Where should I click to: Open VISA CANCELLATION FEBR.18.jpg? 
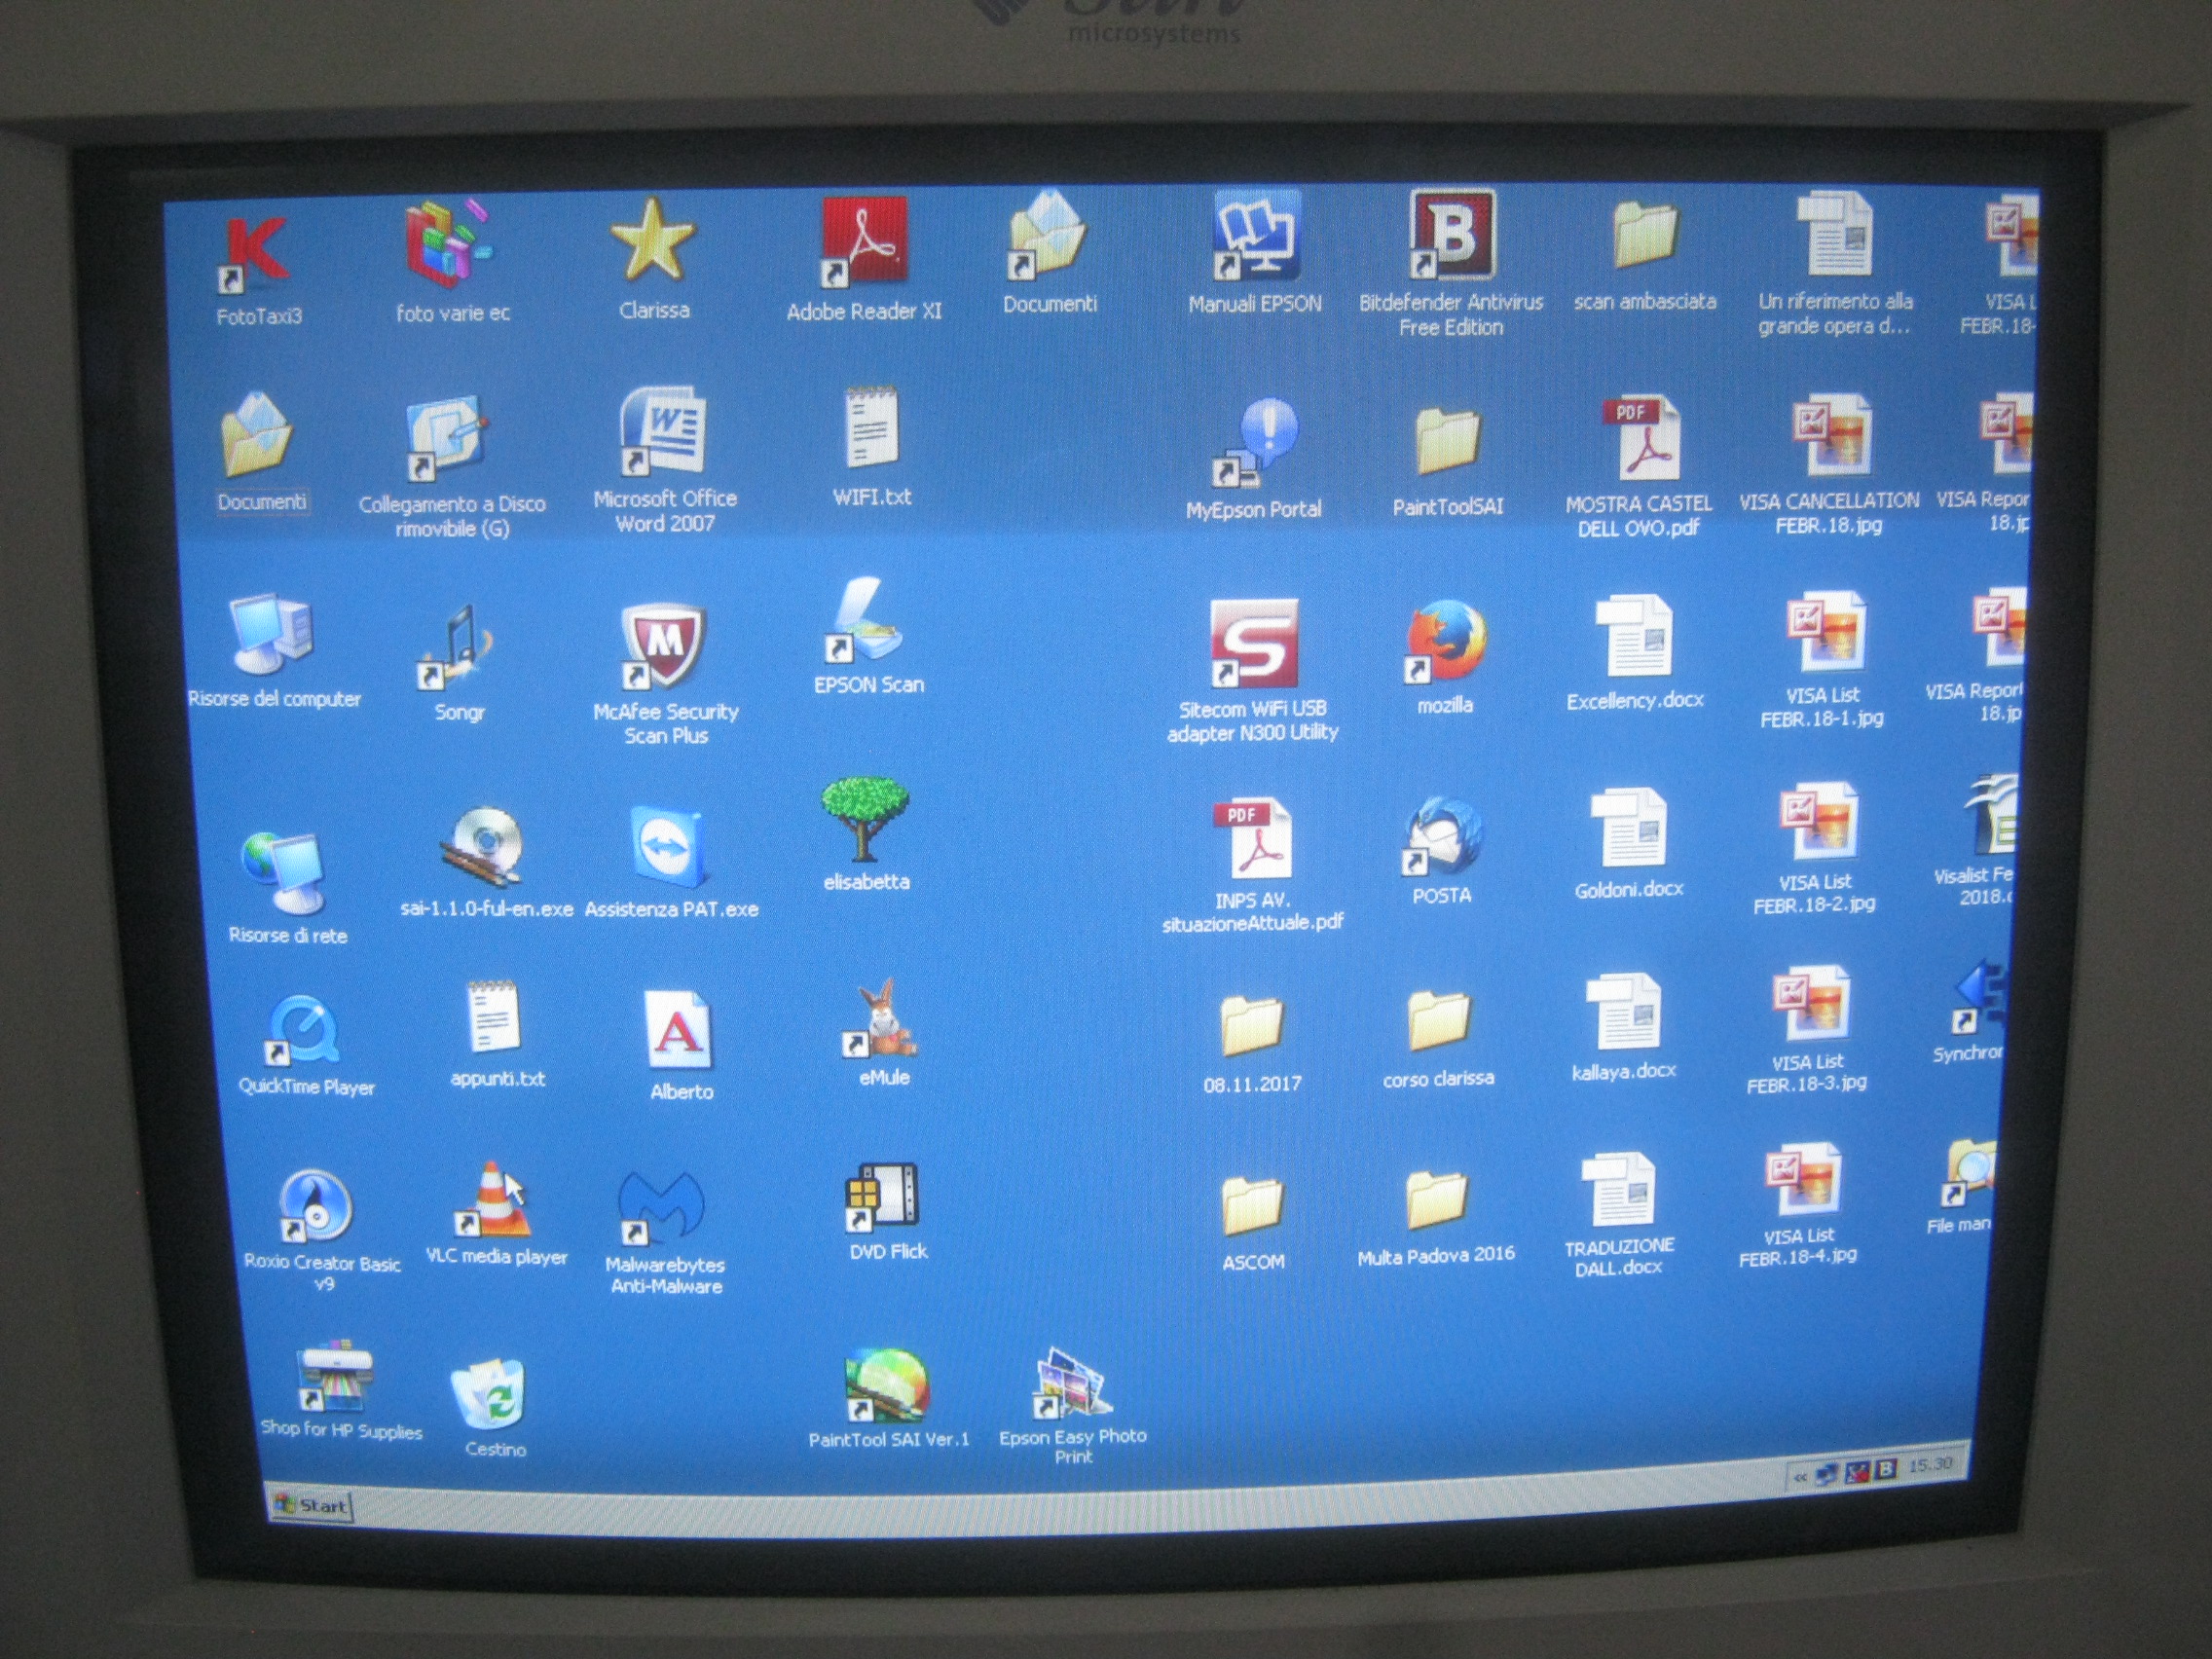click(x=1830, y=436)
